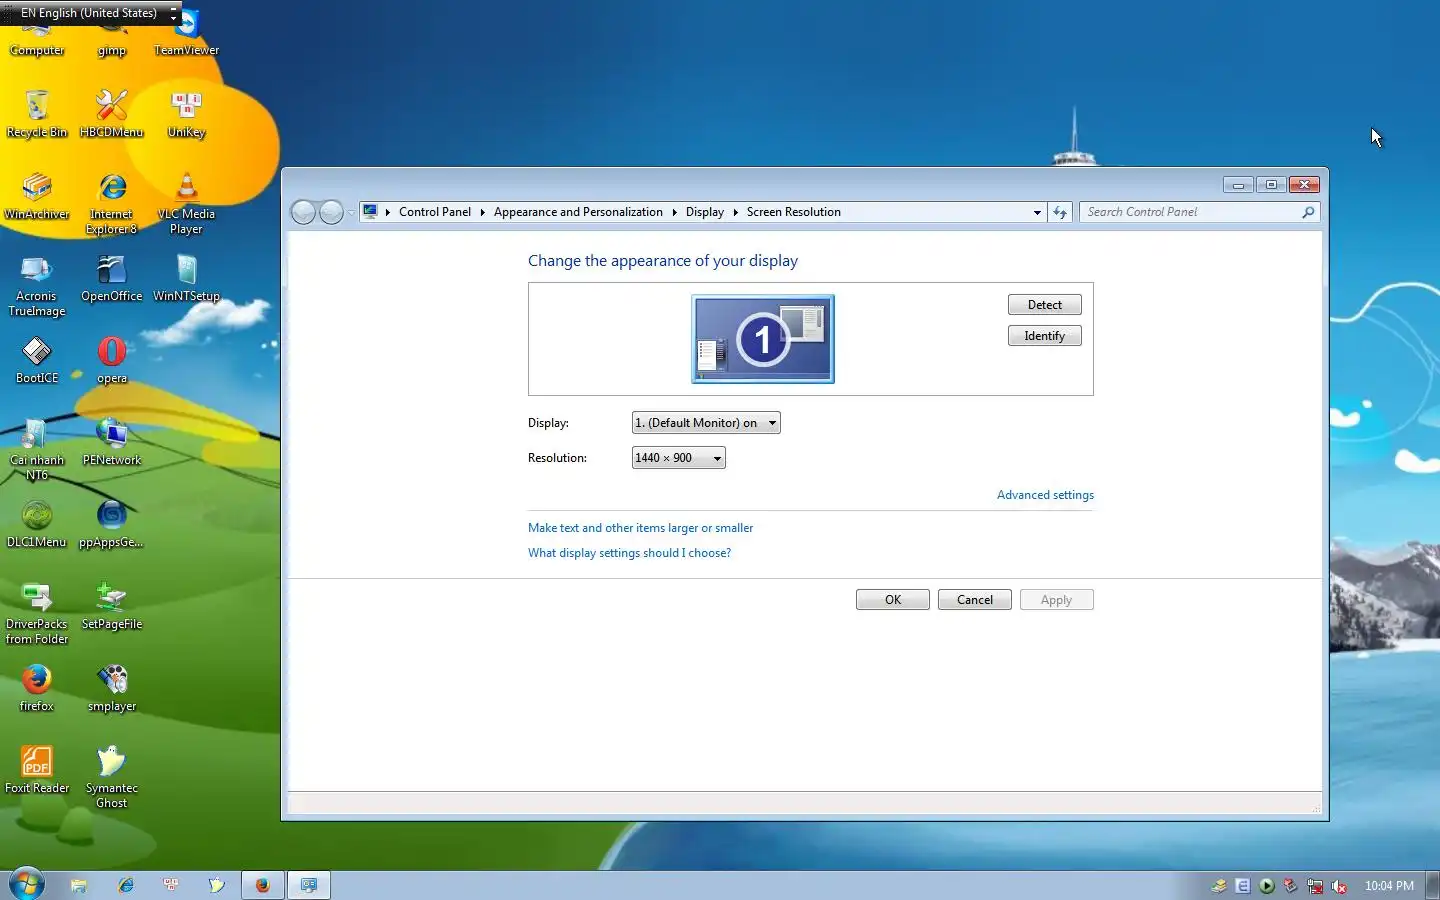Open the Recycle Bin desktop icon

37,113
